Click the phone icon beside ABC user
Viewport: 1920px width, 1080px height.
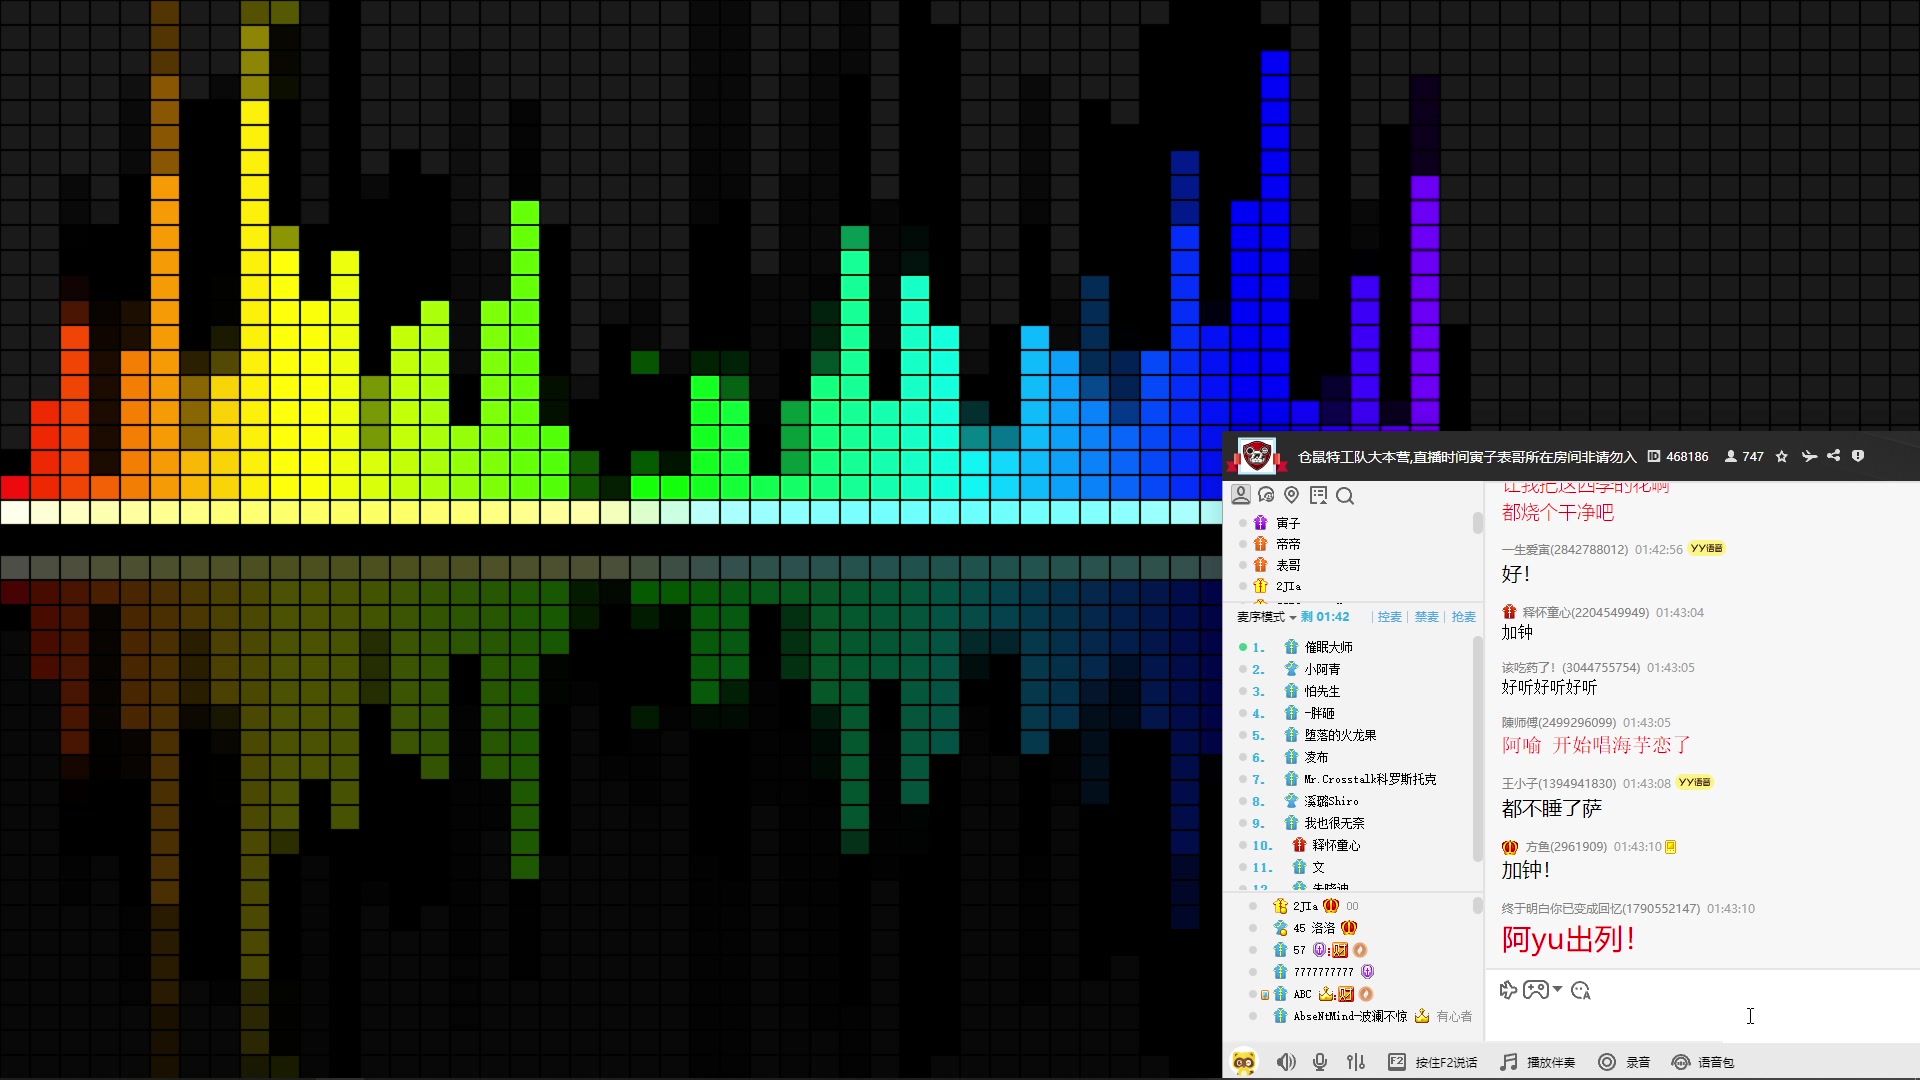click(x=1265, y=995)
